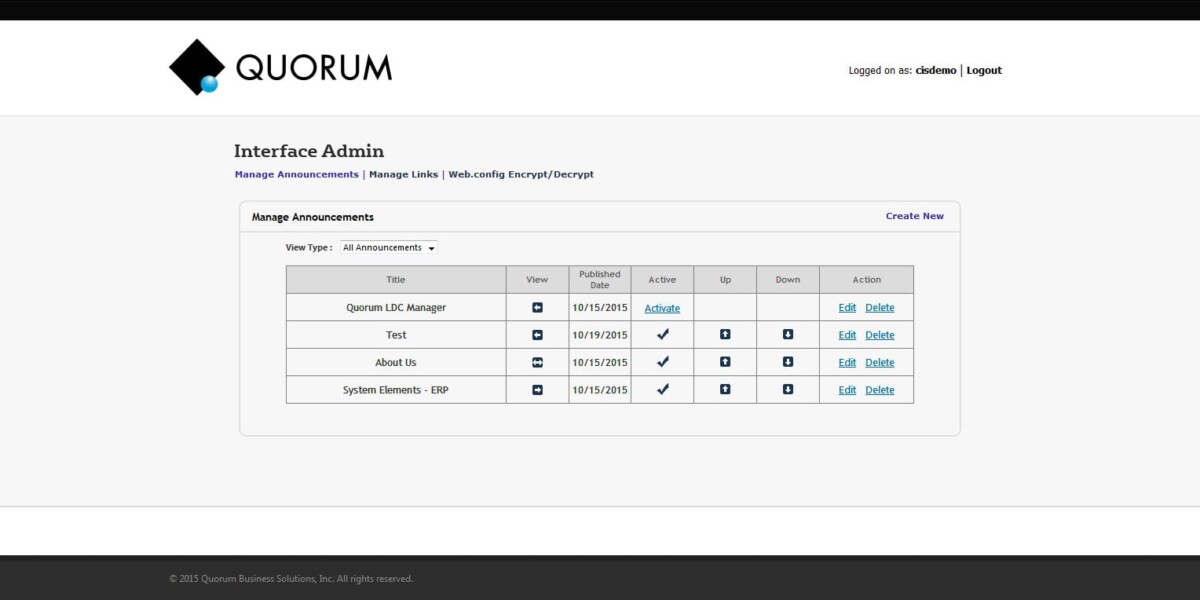
Task: Move System Elements - ERP up
Action: click(725, 390)
